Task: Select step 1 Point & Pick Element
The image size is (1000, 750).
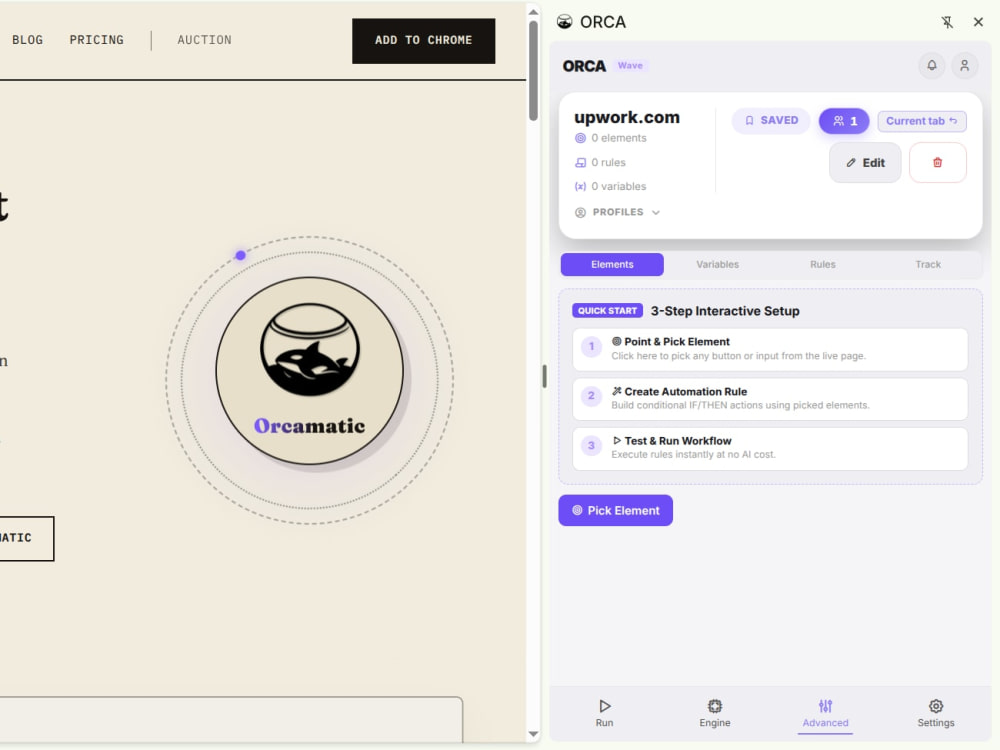Action: (770, 349)
